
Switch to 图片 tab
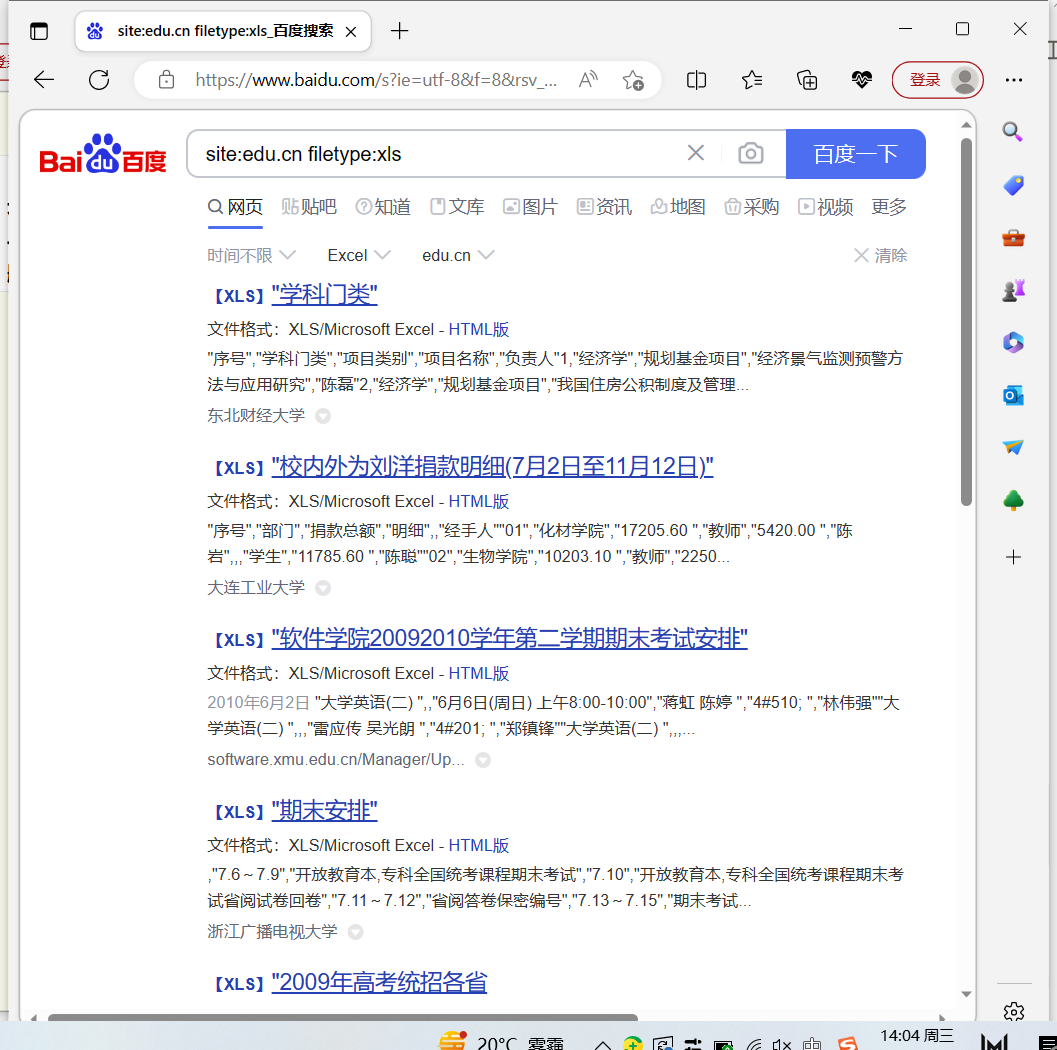[x=531, y=207]
